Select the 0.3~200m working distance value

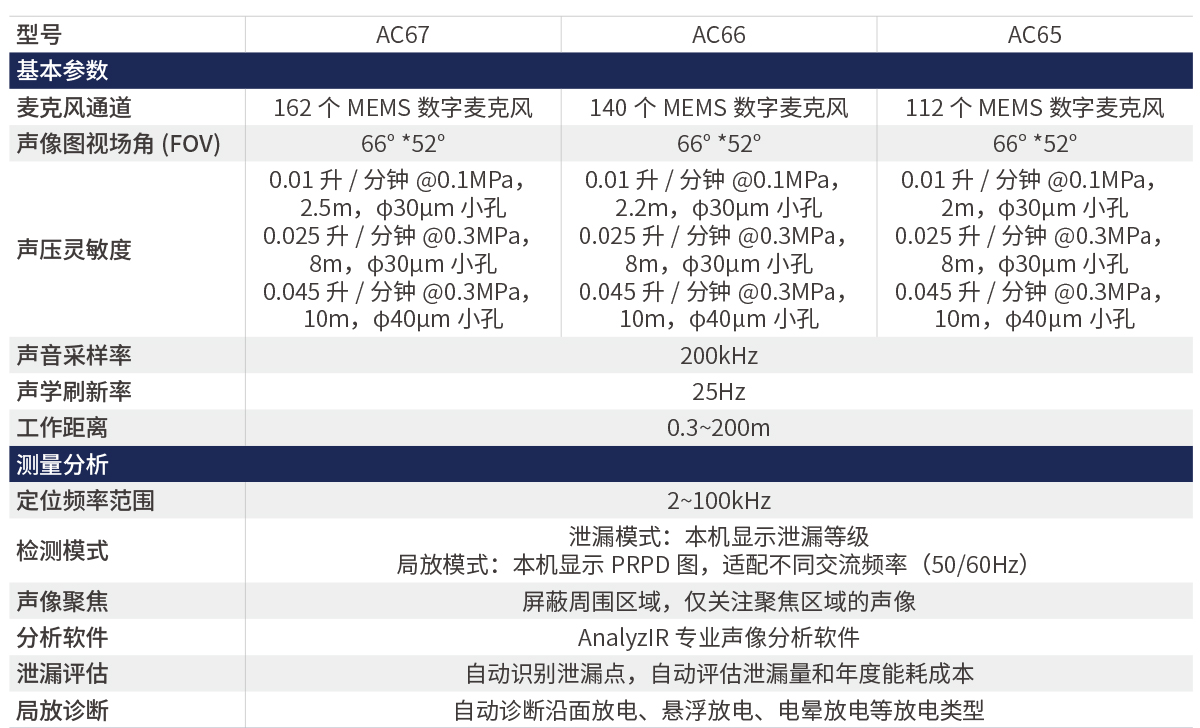point(718,428)
